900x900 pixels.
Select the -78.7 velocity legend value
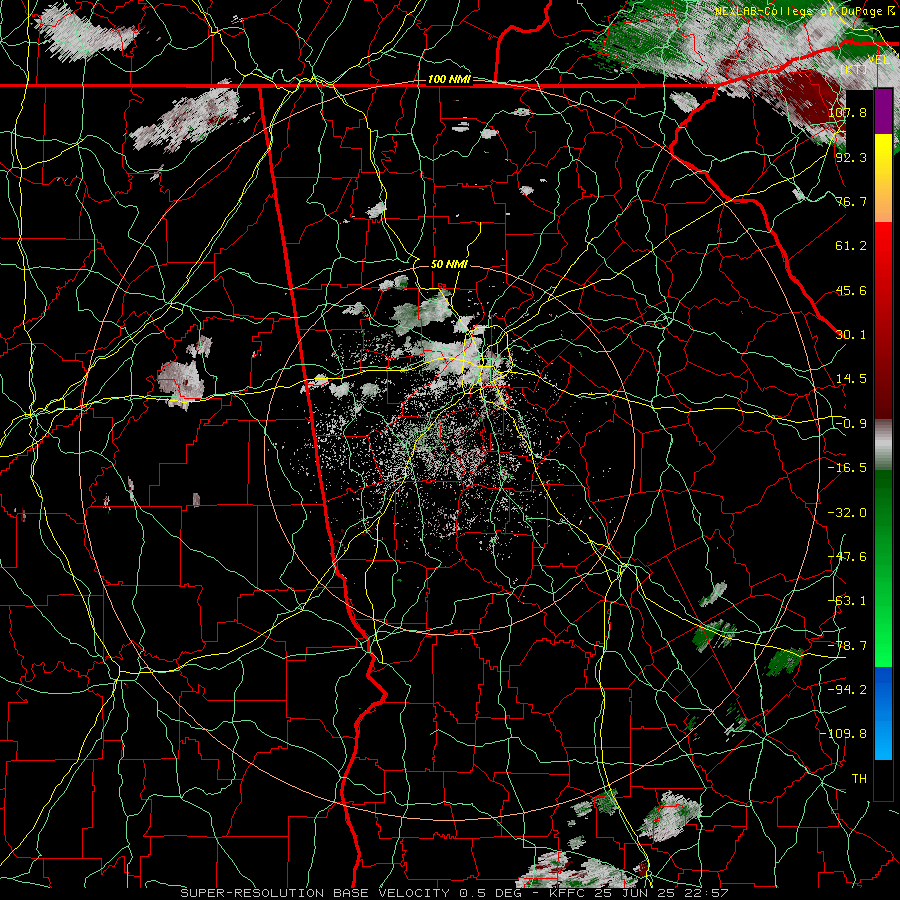847,646
